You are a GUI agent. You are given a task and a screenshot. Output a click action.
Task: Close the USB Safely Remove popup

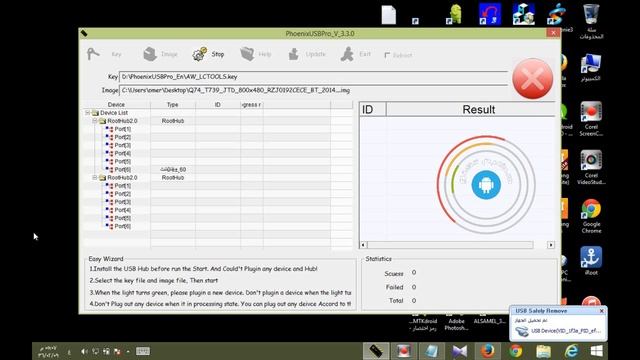coord(601,311)
